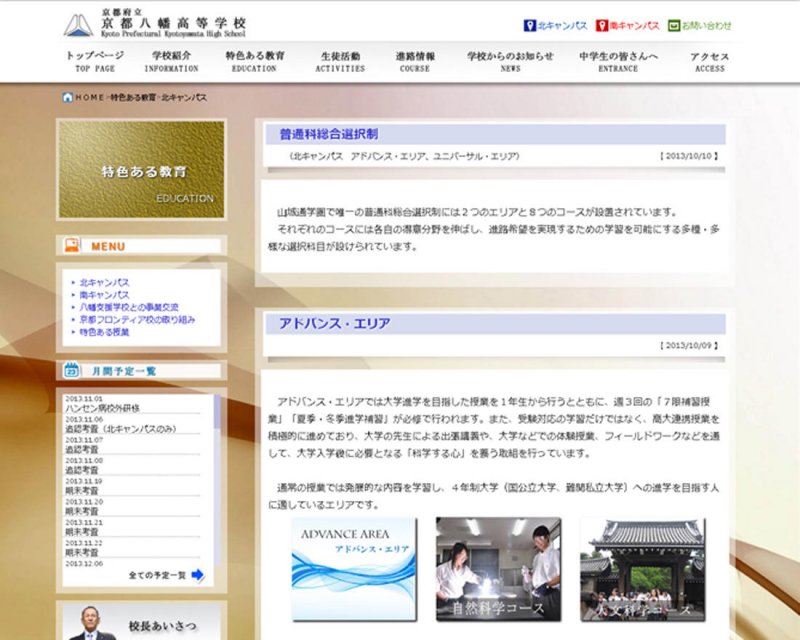Go to the 進路情報 COURSE menu
Screen dimensions: 800x640
(x=415, y=61)
